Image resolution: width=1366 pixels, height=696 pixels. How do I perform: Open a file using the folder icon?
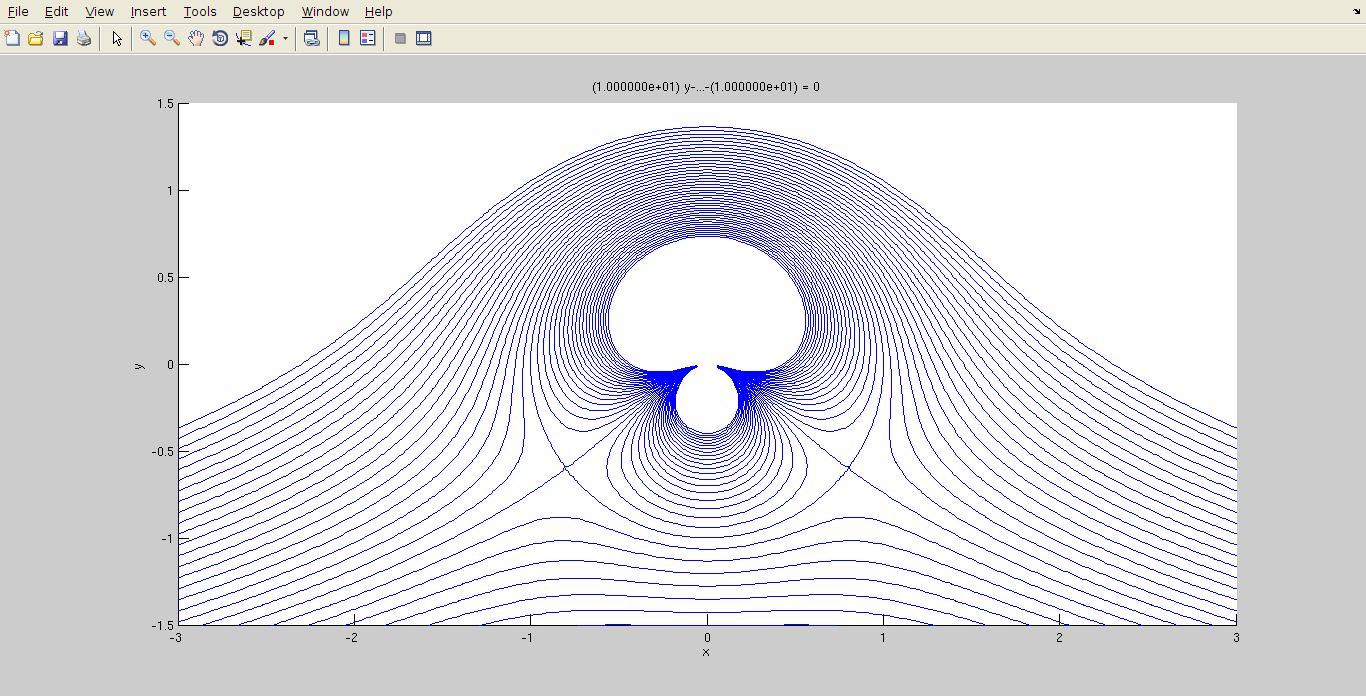tap(36, 39)
